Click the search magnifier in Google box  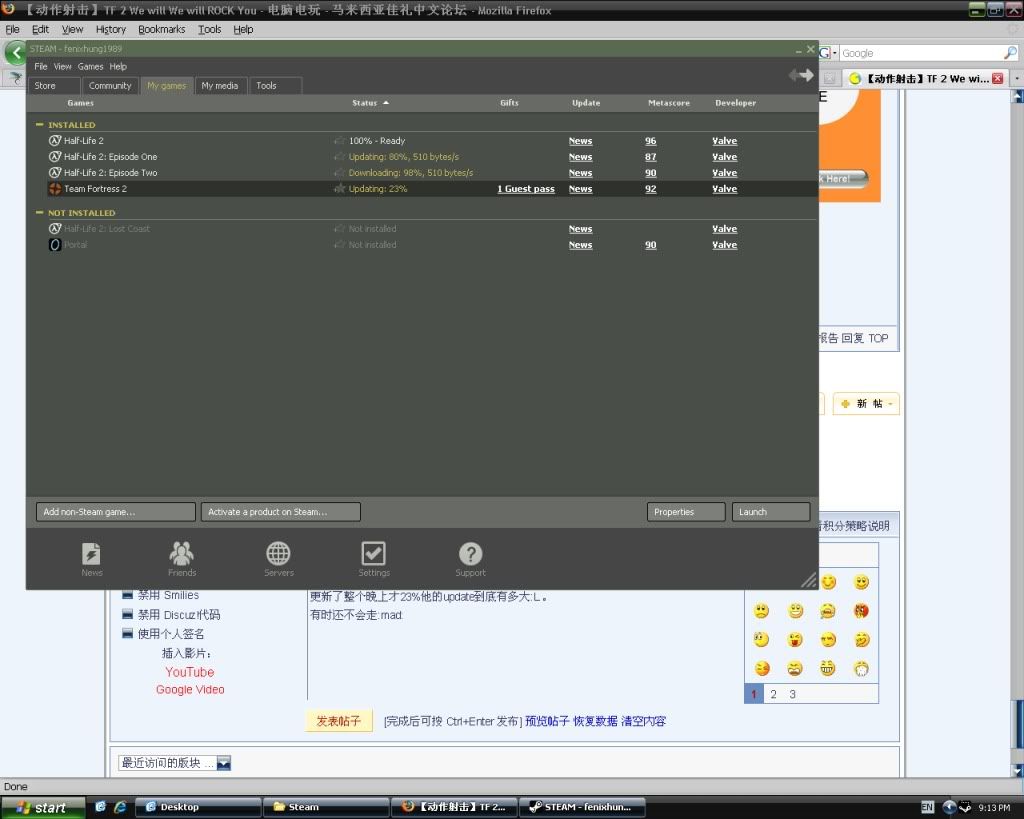(1010, 53)
